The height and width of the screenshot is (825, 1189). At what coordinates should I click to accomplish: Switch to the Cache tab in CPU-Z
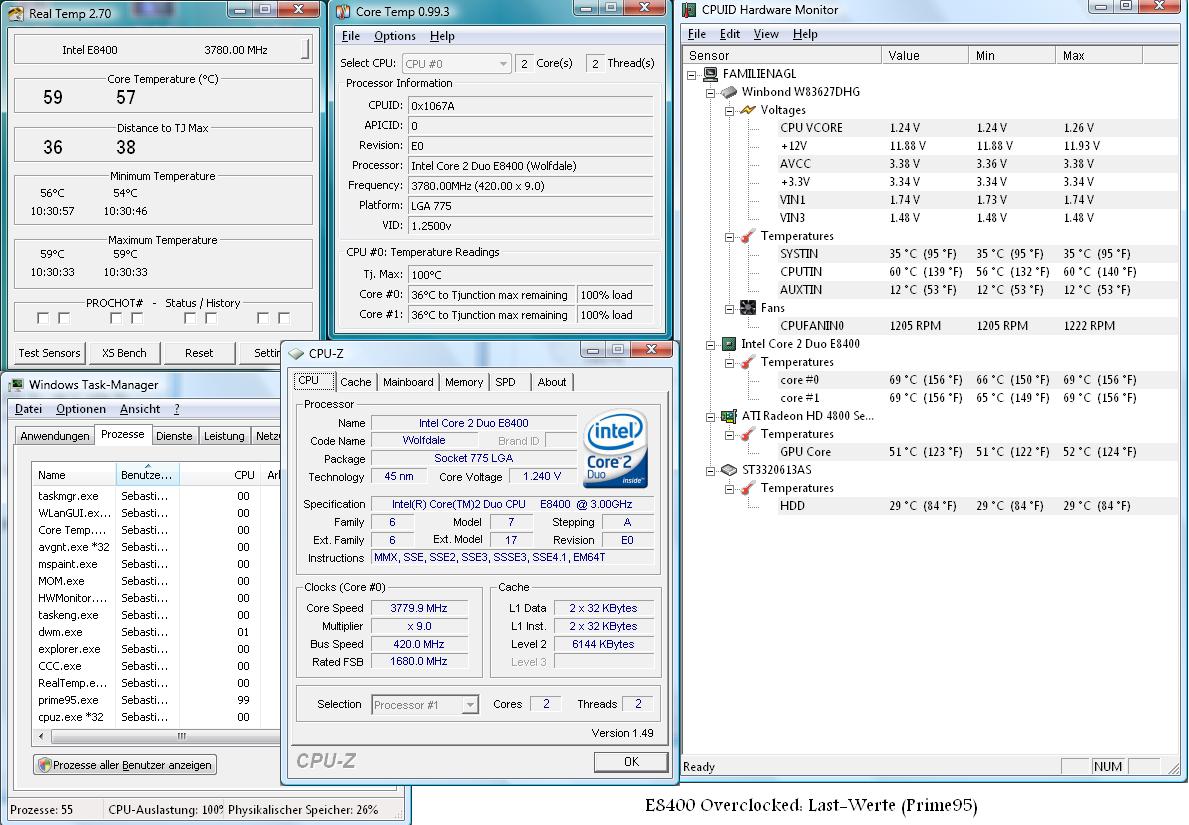tap(356, 382)
